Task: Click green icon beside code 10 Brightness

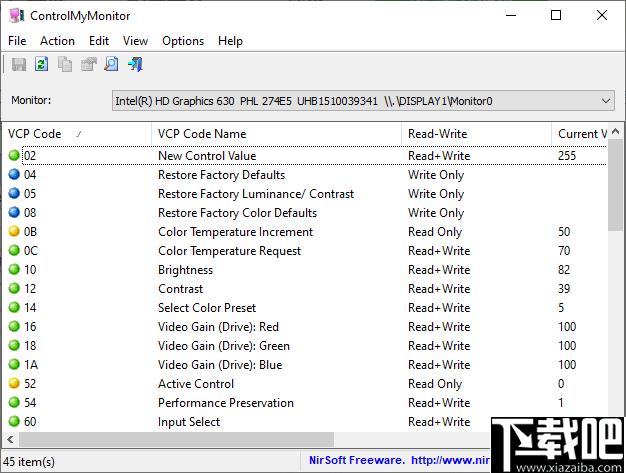Action: click(14, 269)
